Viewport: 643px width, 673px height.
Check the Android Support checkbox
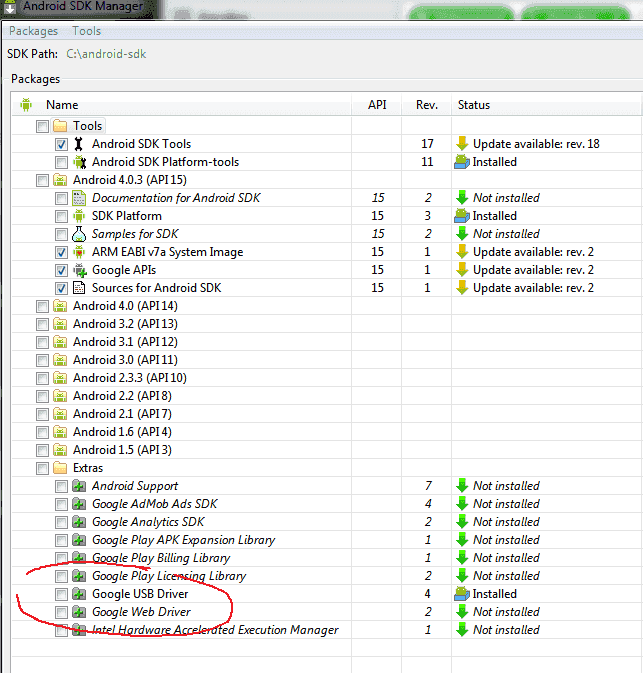coord(61,486)
